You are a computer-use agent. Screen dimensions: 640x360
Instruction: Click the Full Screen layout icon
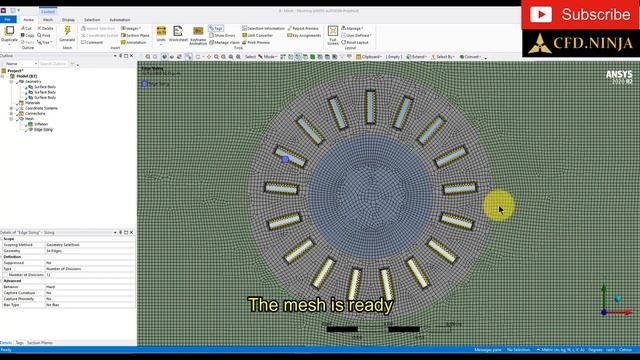[x=333, y=35]
